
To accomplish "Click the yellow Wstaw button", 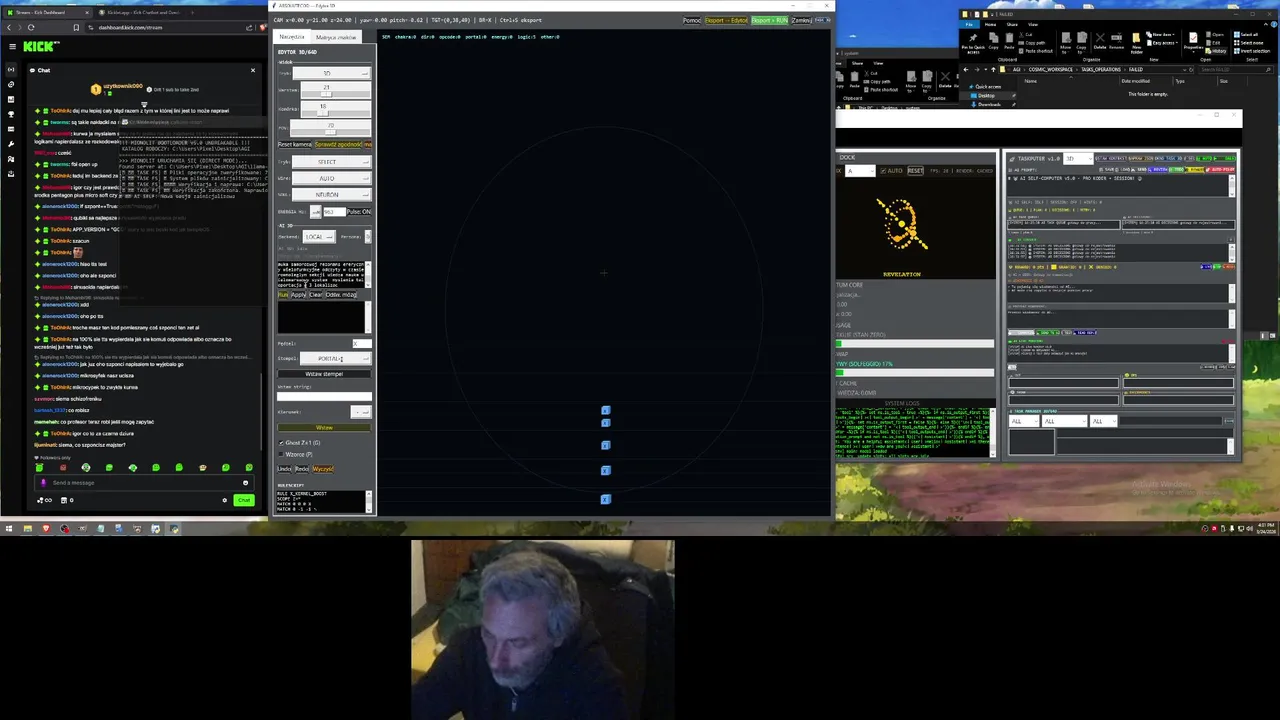I will (324, 428).
